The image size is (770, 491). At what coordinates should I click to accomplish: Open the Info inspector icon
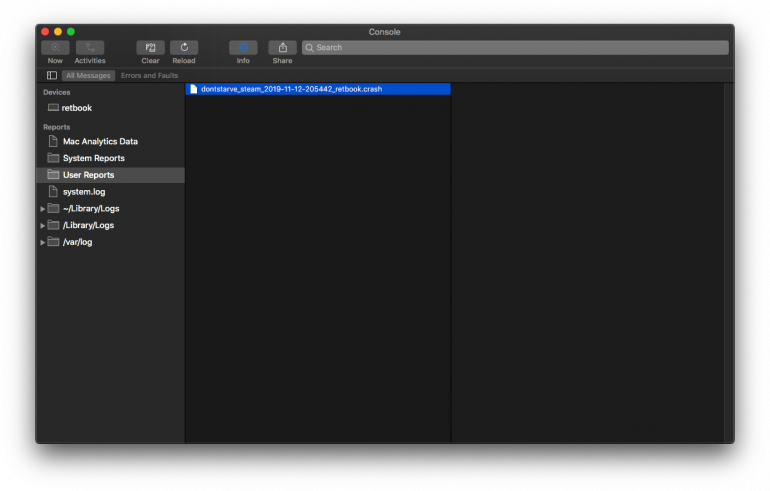[x=243, y=48]
